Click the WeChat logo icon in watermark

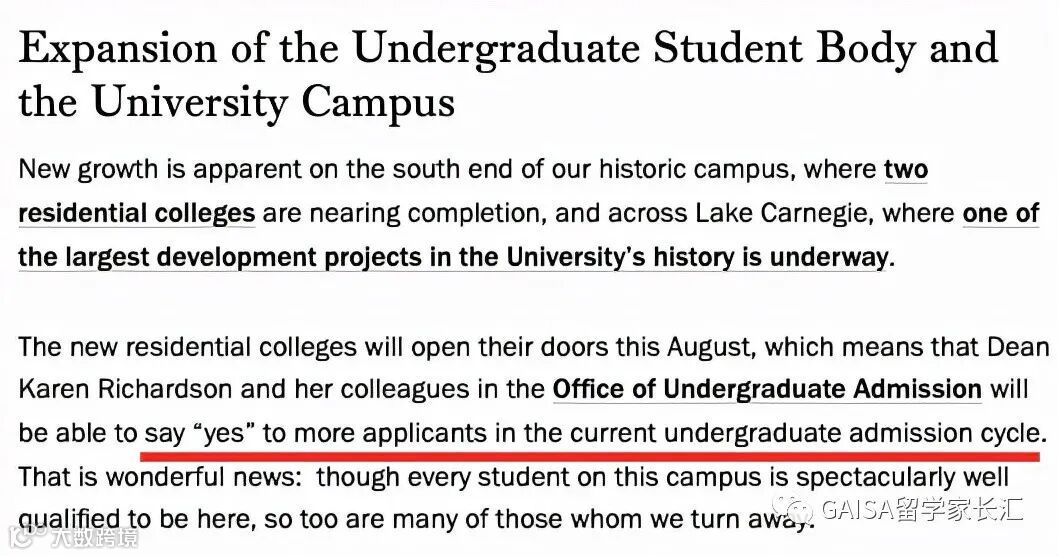[794, 509]
